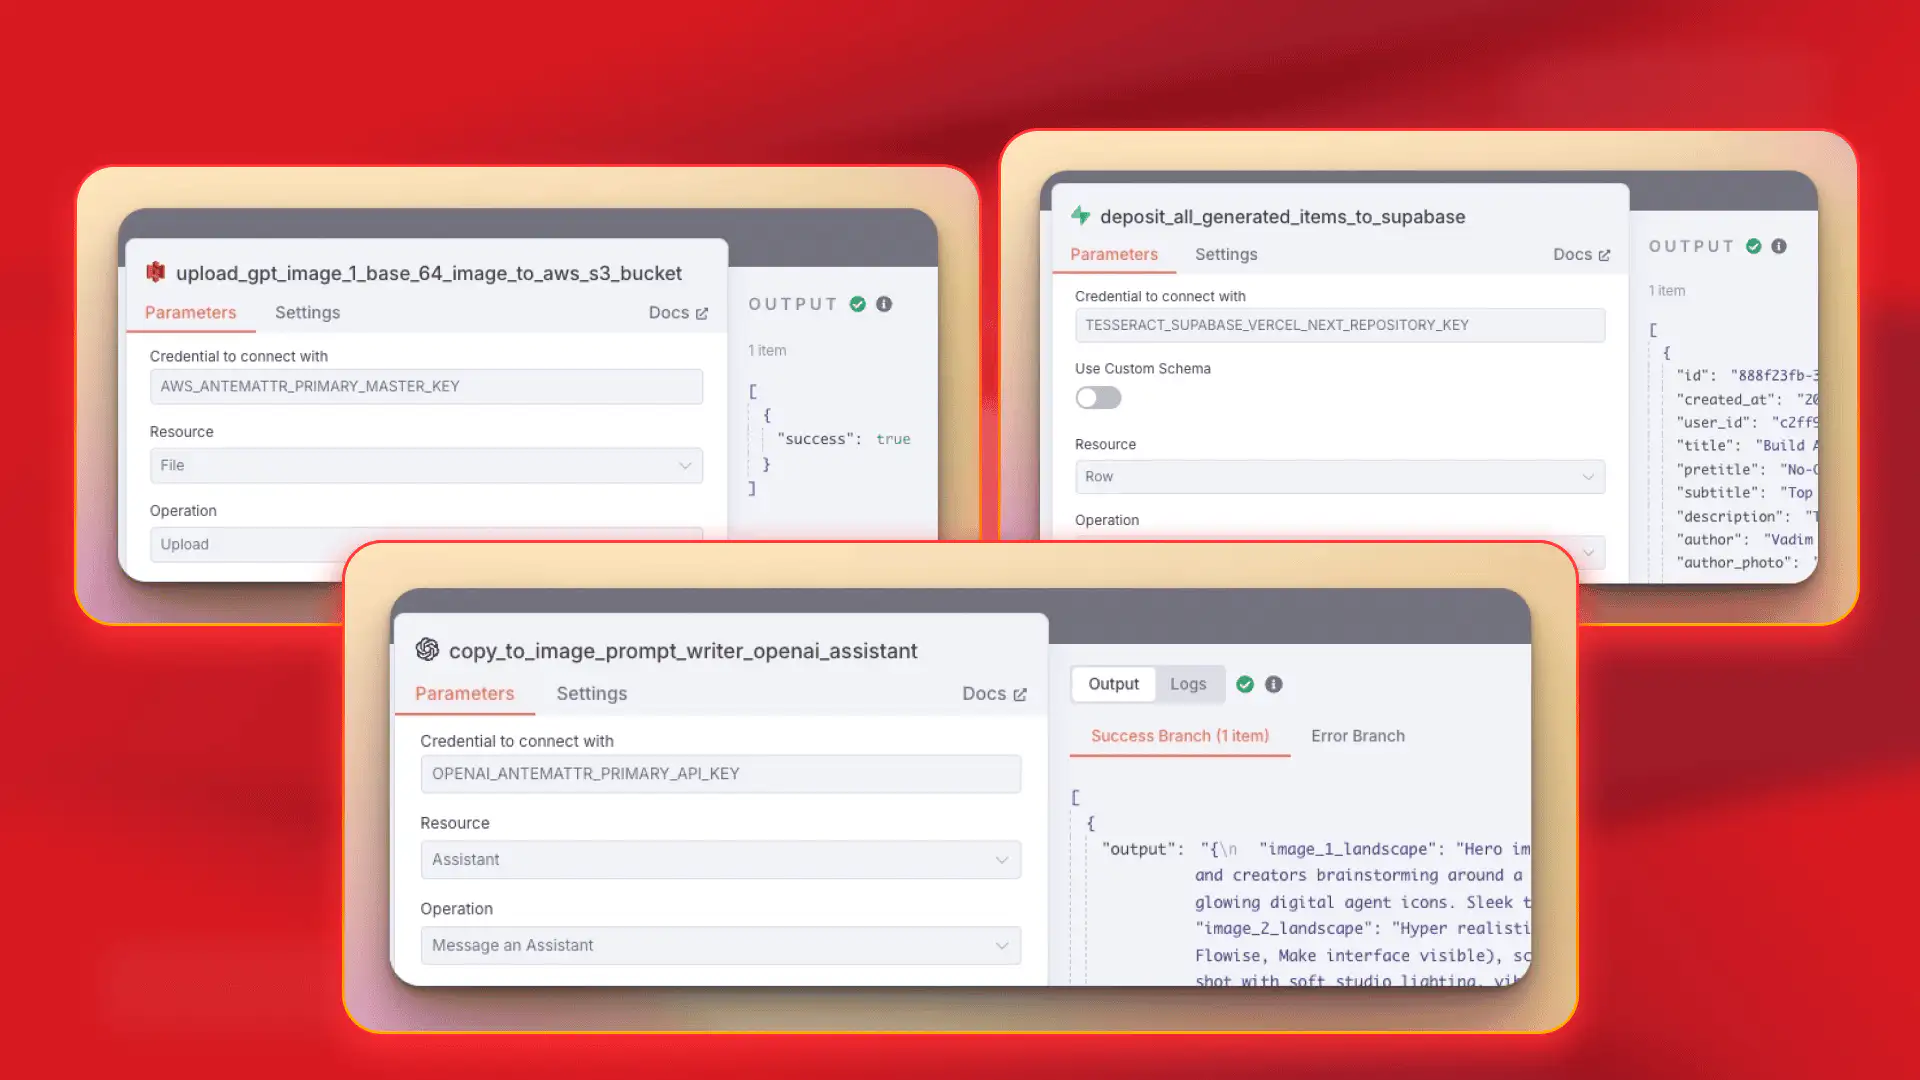The image size is (1920, 1080).
Task: Open the Message an Assistant operation dropdown
Action: [720, 945]
